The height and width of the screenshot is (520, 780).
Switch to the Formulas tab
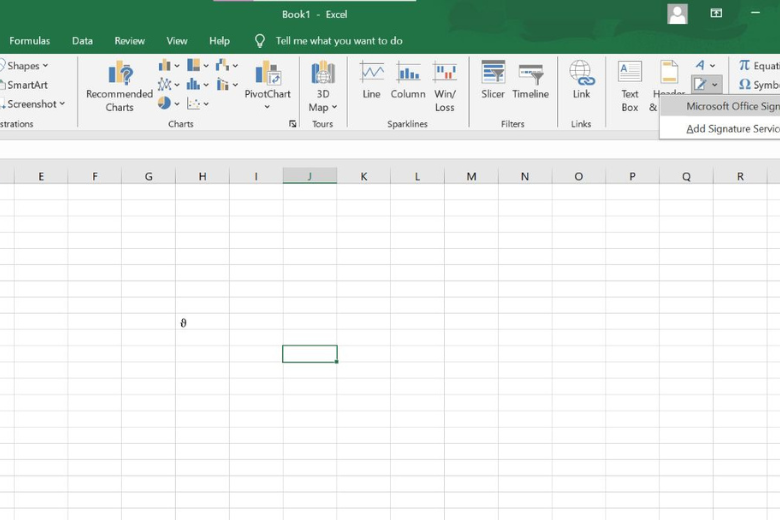[x=30, y=41]
